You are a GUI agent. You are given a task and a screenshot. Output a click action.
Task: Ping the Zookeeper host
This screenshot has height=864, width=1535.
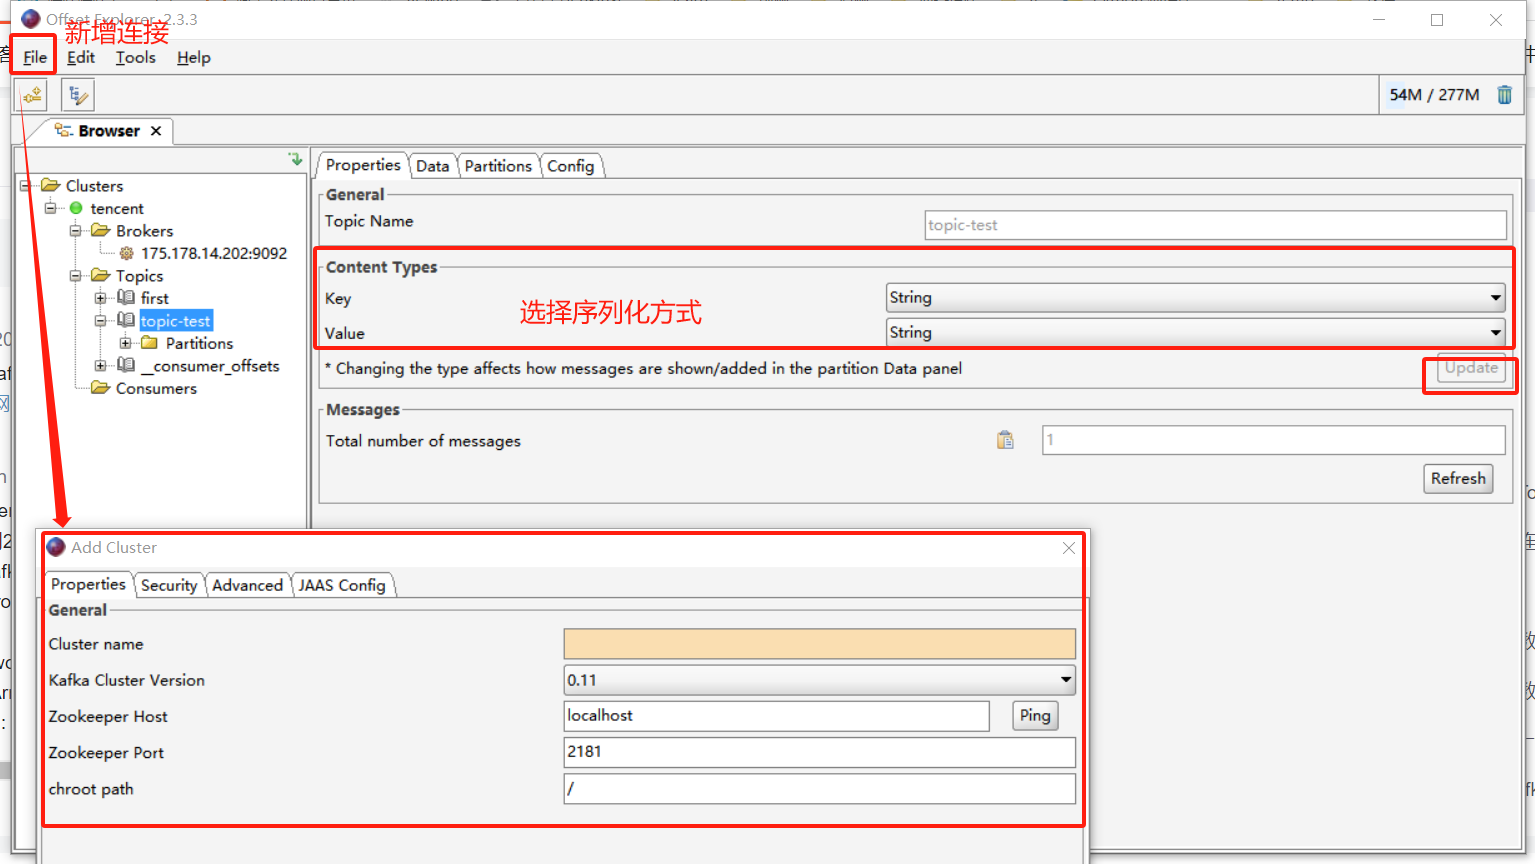click(1035, 715)
